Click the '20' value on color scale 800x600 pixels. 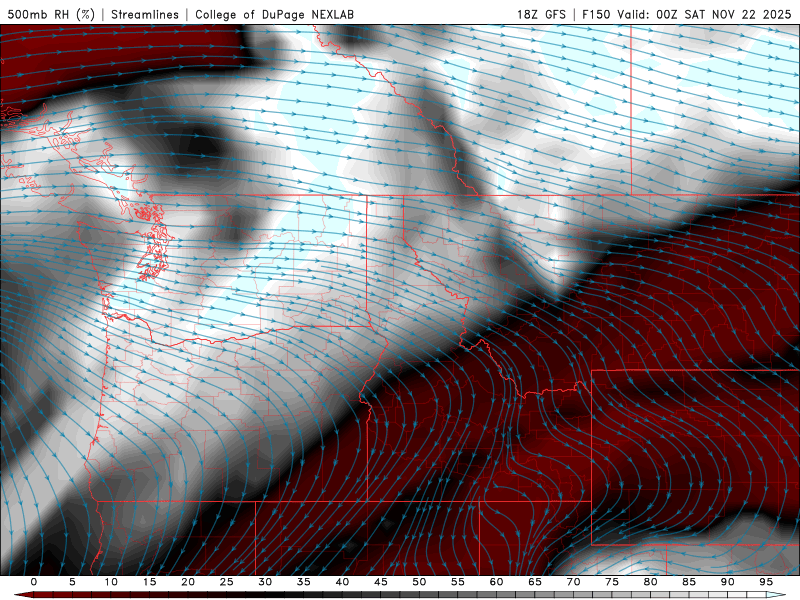(x=188, y=582)
